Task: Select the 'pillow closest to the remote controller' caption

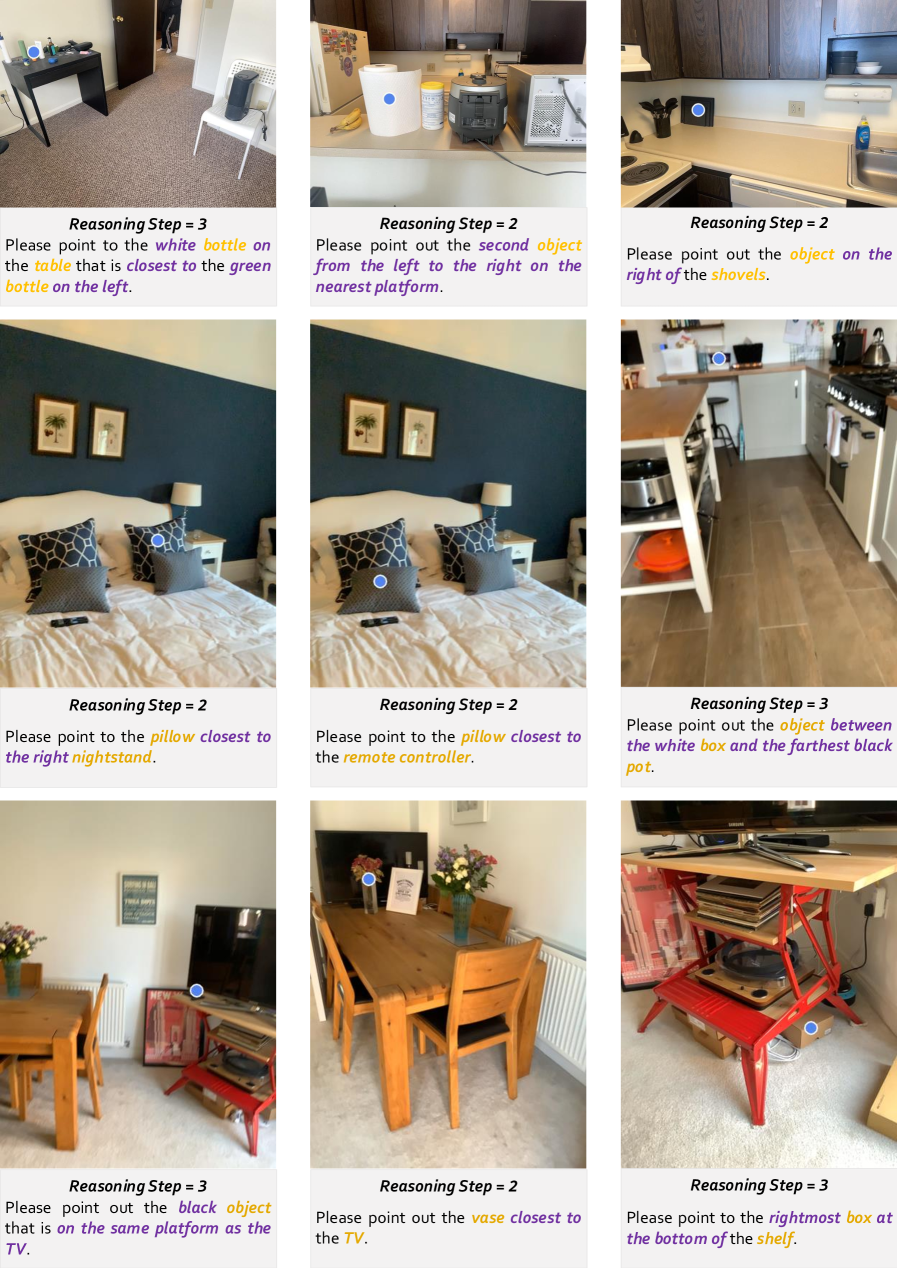Action: pos(448,747)
